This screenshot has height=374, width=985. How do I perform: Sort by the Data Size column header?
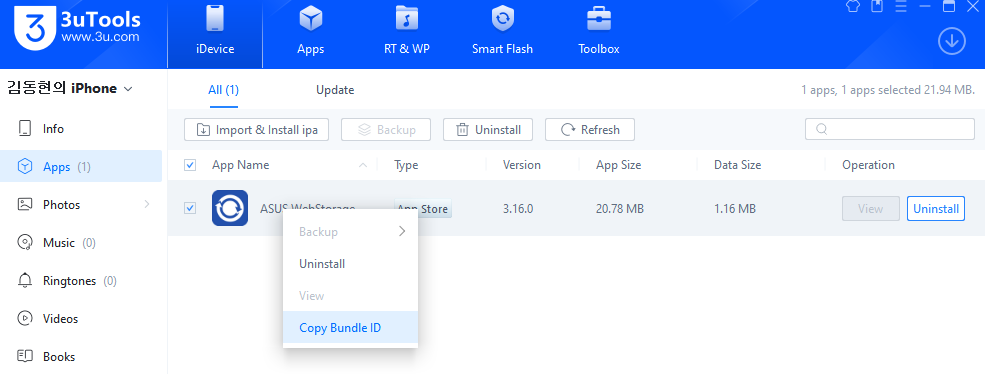(737, 165)
